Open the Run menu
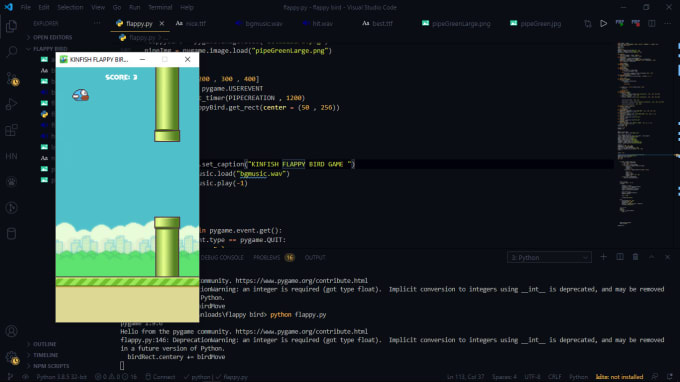 point(134,7)
